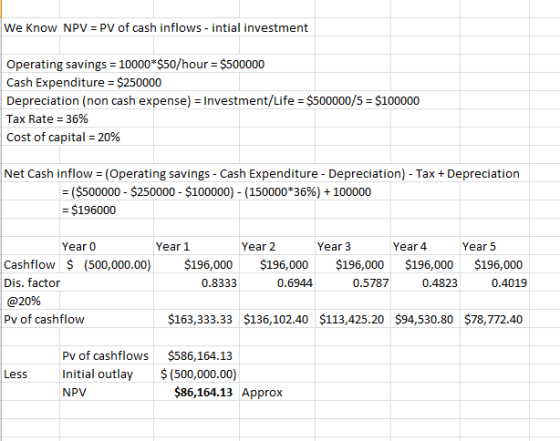The height and width of the screenshot is (441, 560).
Task: Select the = $196000 result cell
Action: [89, 210]
